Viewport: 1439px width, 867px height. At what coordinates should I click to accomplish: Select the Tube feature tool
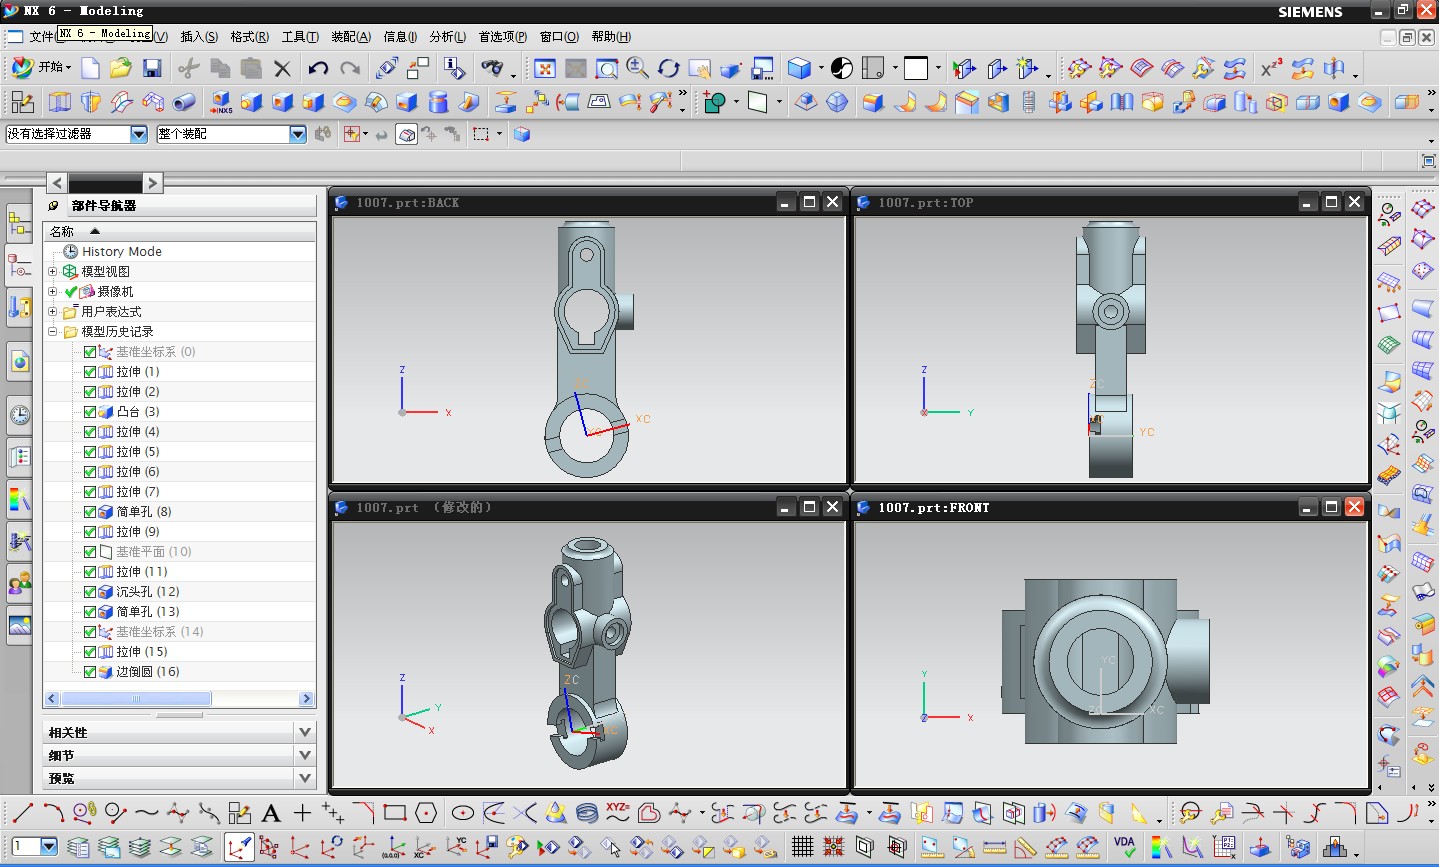(x=184, y=102)
